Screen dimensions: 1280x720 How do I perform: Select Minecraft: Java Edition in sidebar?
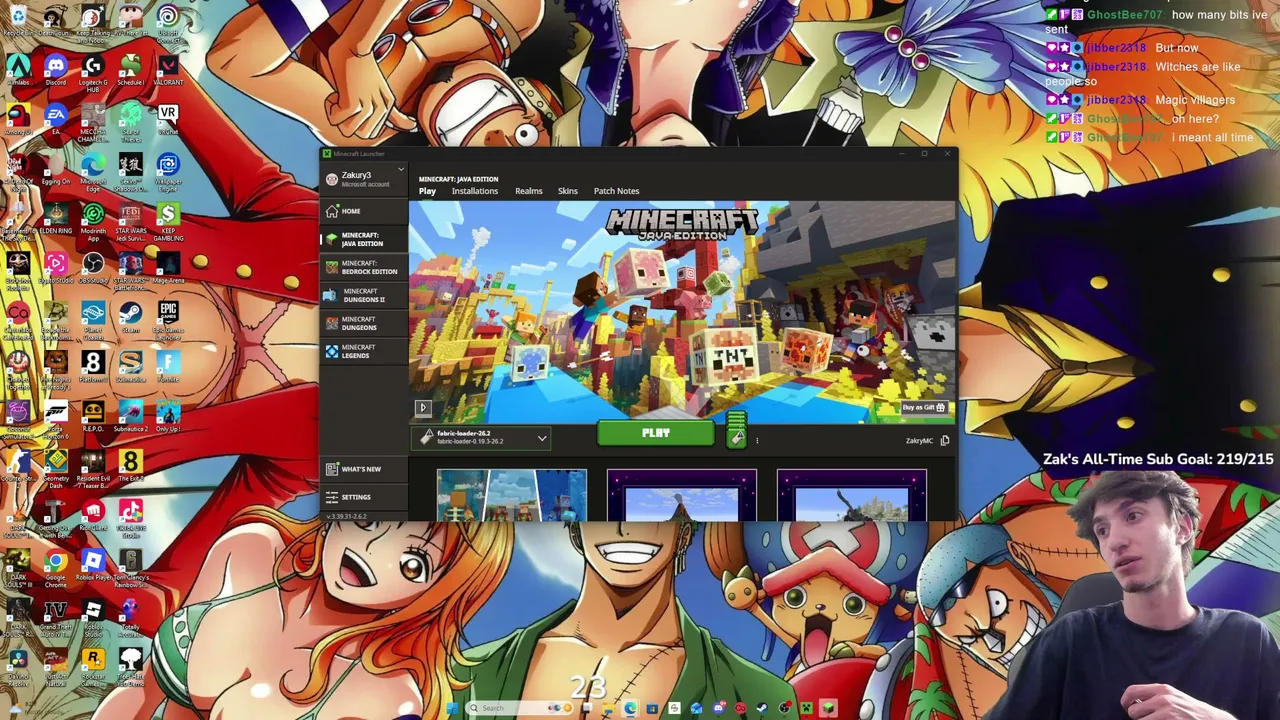(364, 240)
